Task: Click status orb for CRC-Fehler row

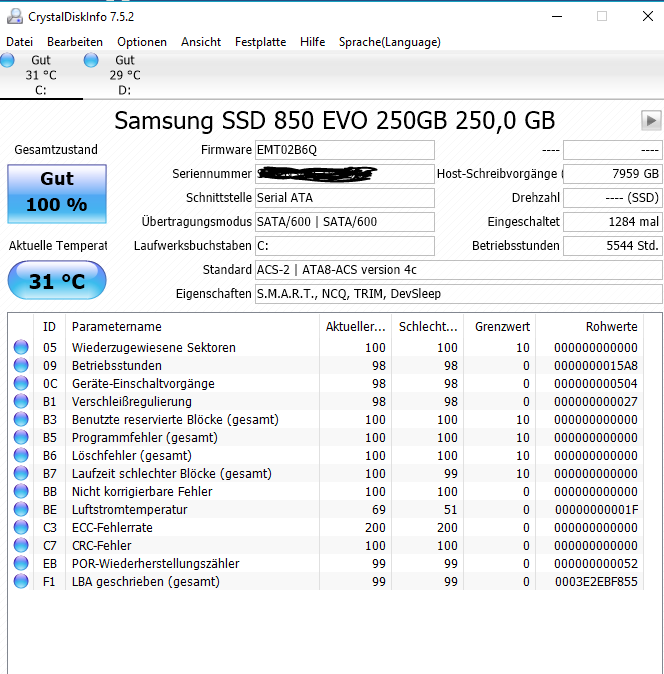Action: pos(21,545)
